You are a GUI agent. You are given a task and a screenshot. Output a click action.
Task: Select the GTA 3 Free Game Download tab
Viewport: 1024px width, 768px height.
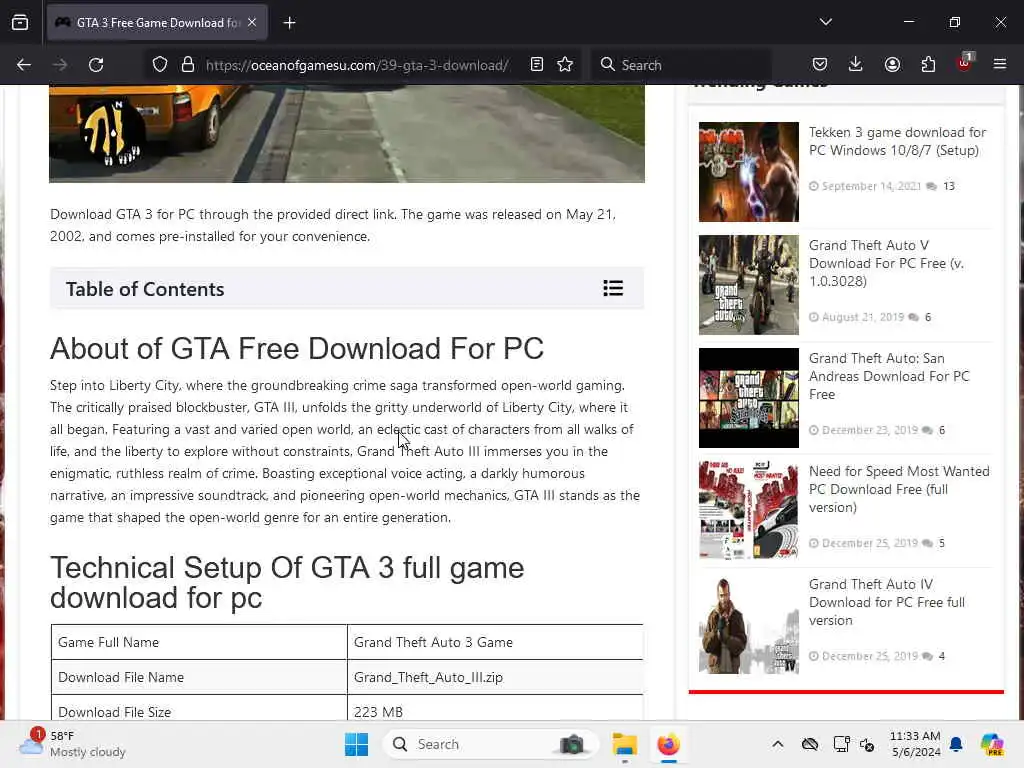coord(157,23)
